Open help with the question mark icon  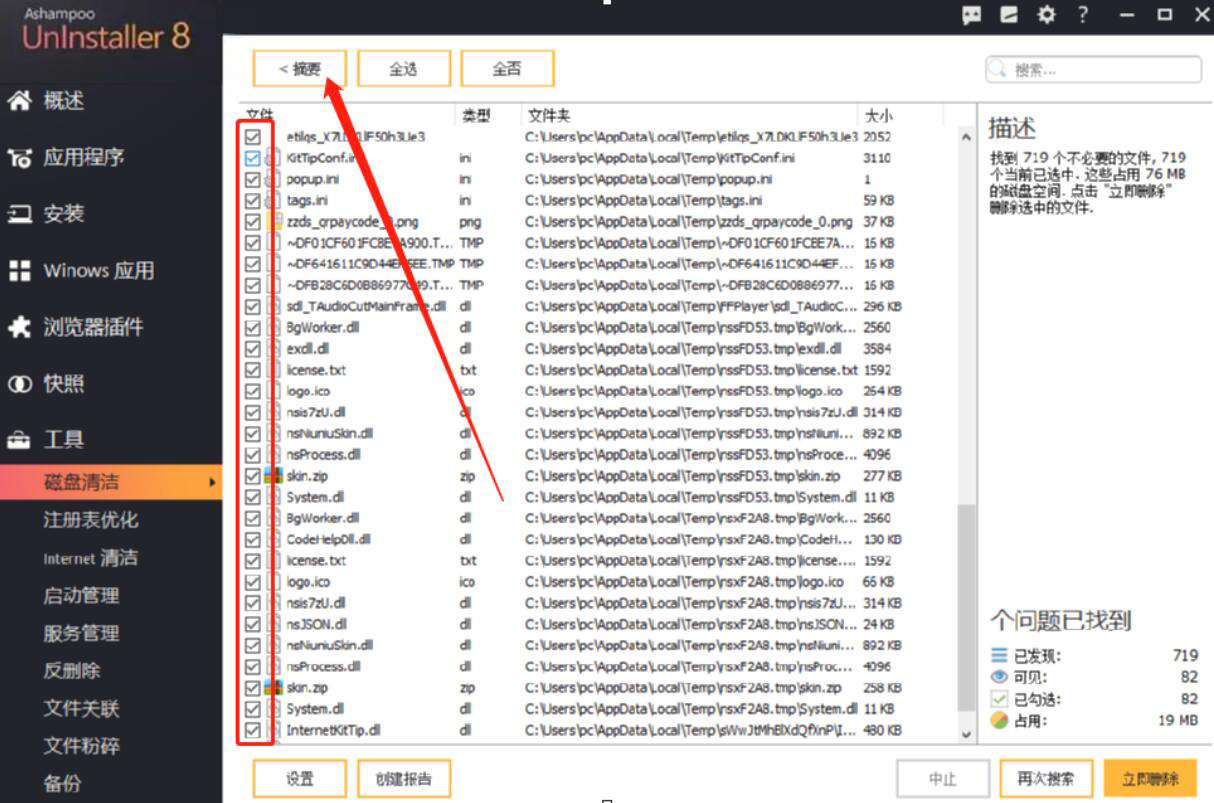pyautogui.click(x=1083, y=15)
